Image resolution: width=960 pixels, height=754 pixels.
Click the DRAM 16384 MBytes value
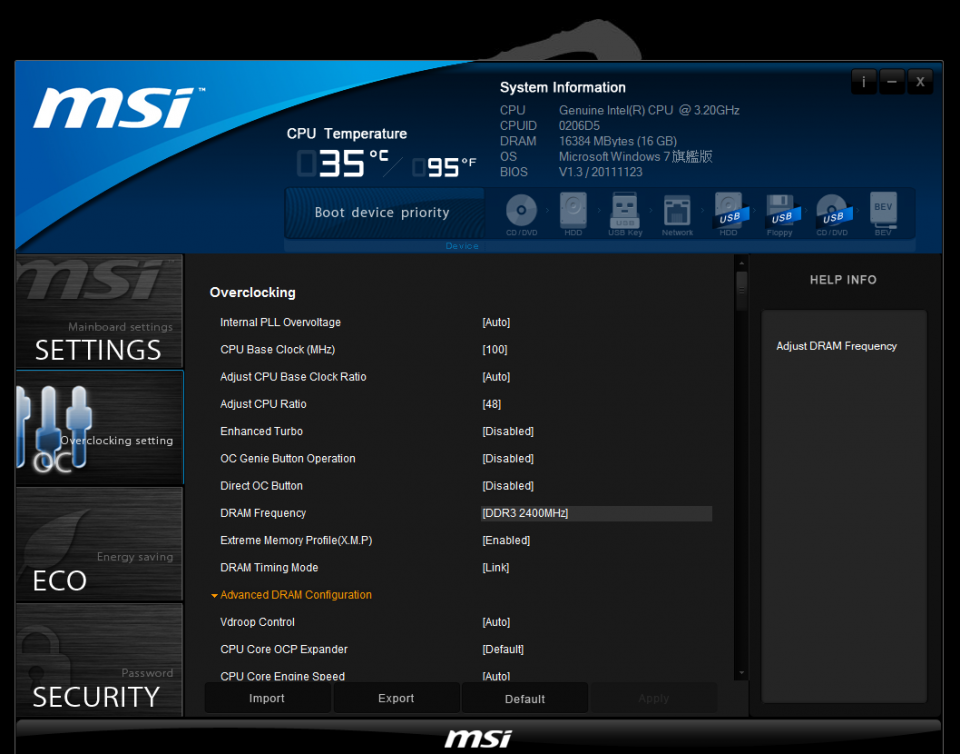tap(618, 141)
